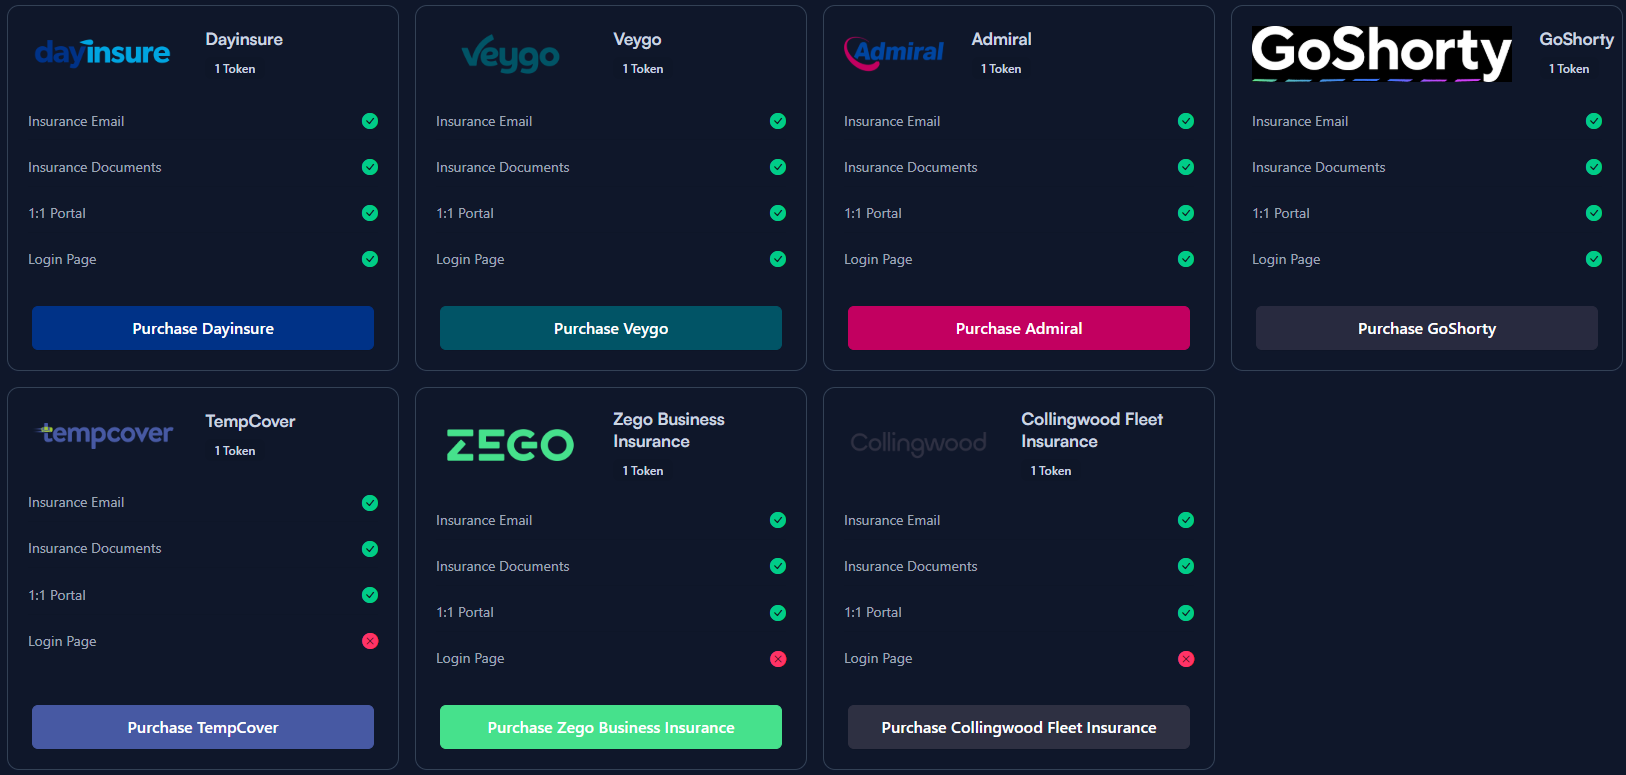This screenshot has width=1626, height=775.
Task: Click the green checkmark beside Admiral's Login Page
Action: click(x=1186, y=259)
